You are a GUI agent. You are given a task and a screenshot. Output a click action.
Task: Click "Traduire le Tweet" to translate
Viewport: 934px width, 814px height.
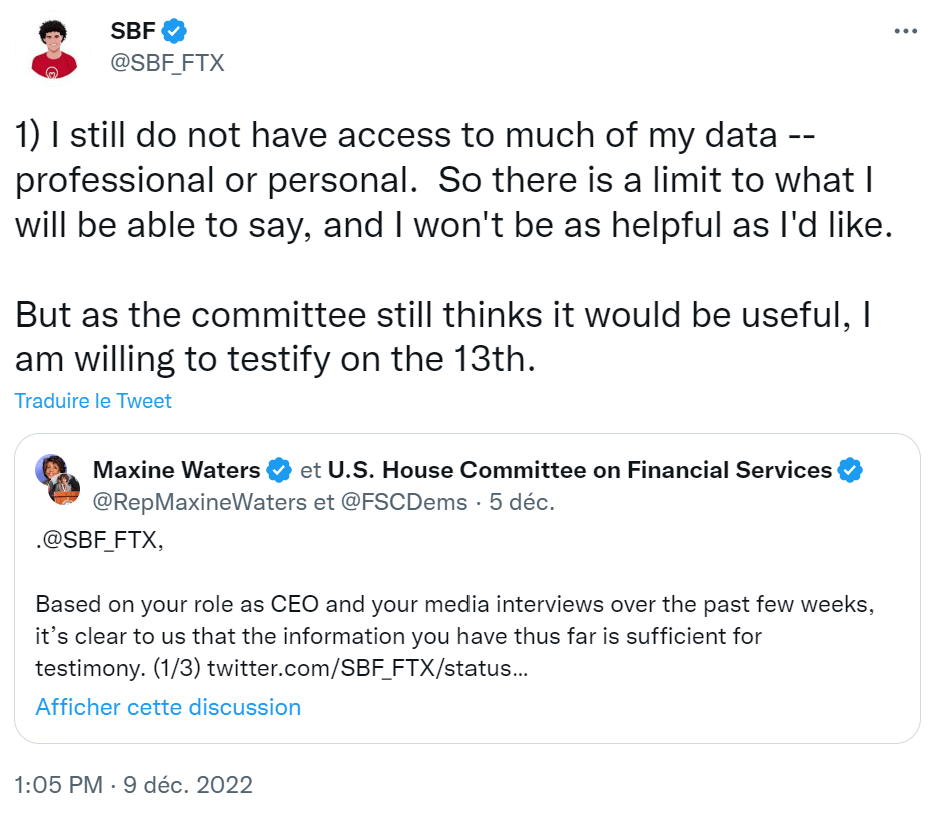93,401
